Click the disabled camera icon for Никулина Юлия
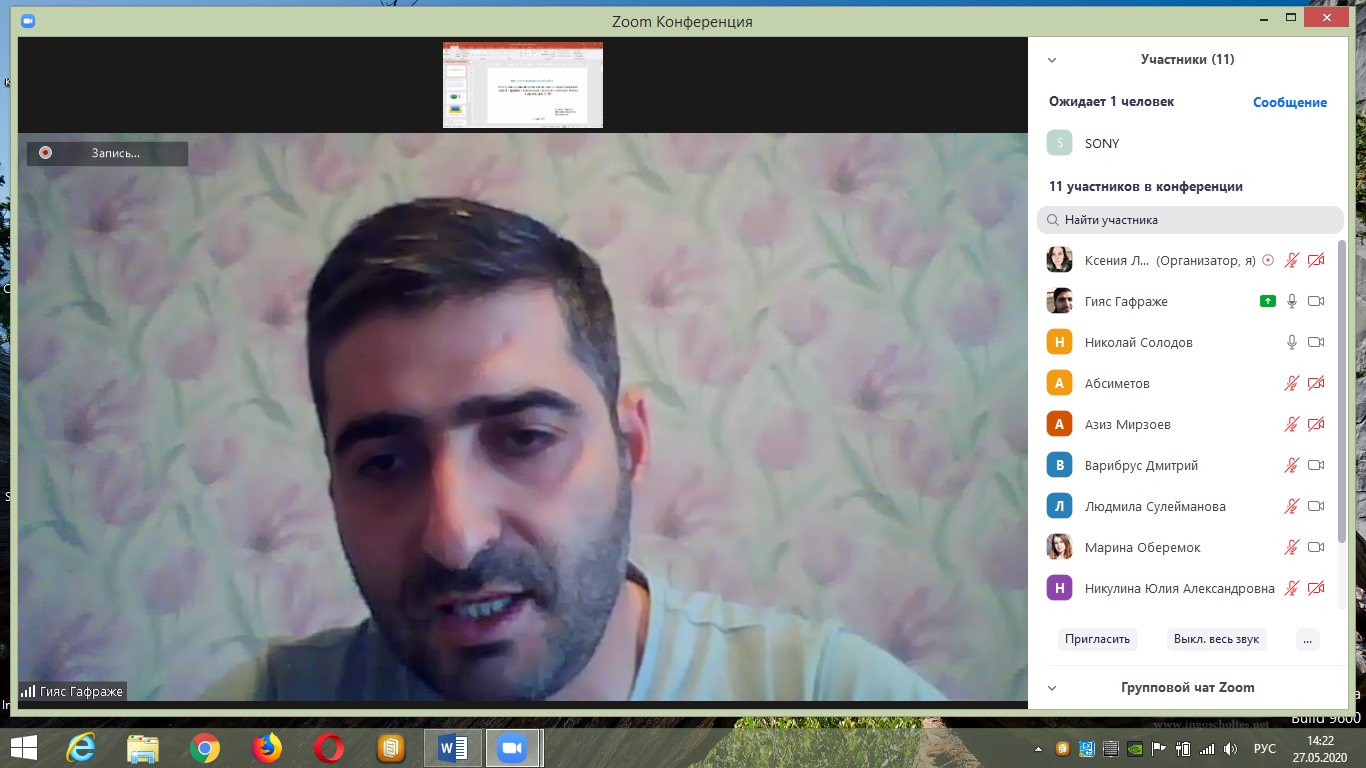This screenshot has height=768, width=1366. (1316, 588)
